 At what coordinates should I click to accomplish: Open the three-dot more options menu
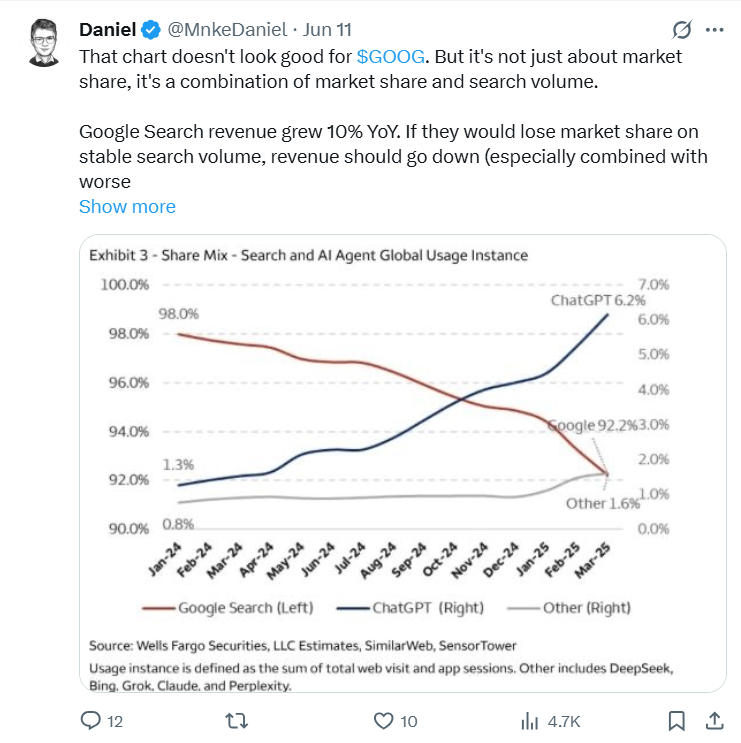coord(714,30)
